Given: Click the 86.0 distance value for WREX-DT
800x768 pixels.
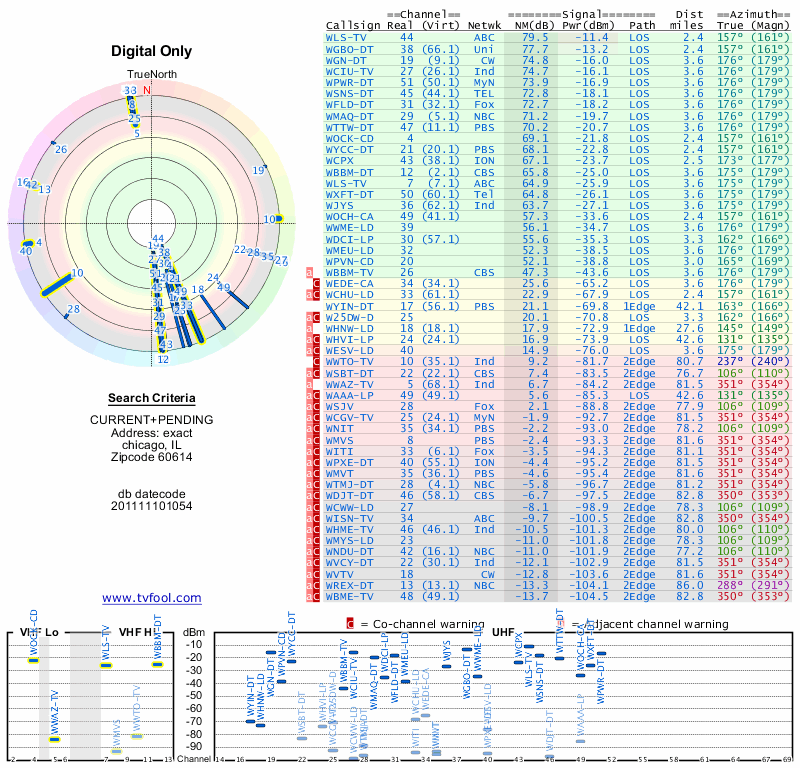Looking at the screenshot, I should 690,585.
